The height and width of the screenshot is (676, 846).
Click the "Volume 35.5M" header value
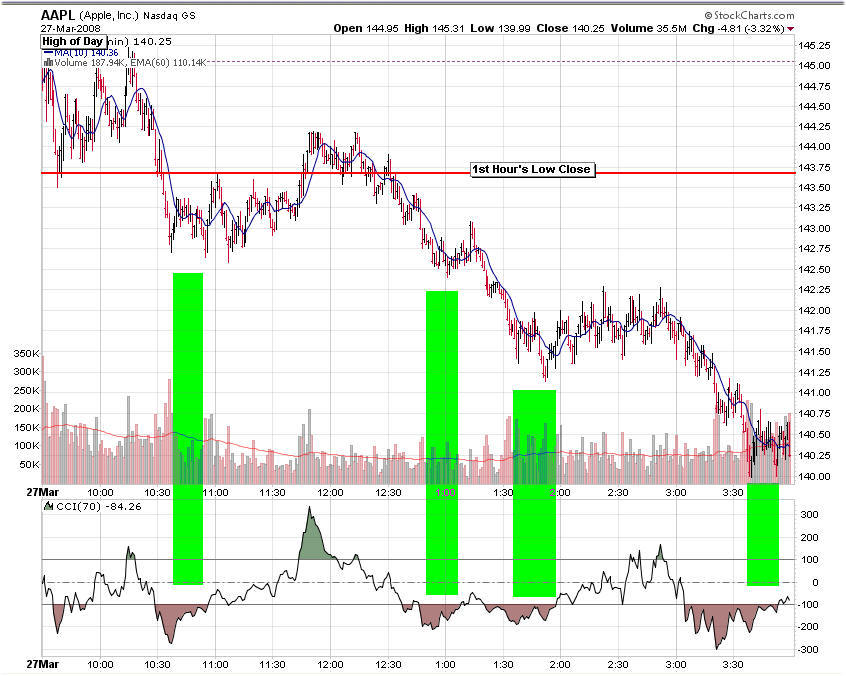(649, 29)
